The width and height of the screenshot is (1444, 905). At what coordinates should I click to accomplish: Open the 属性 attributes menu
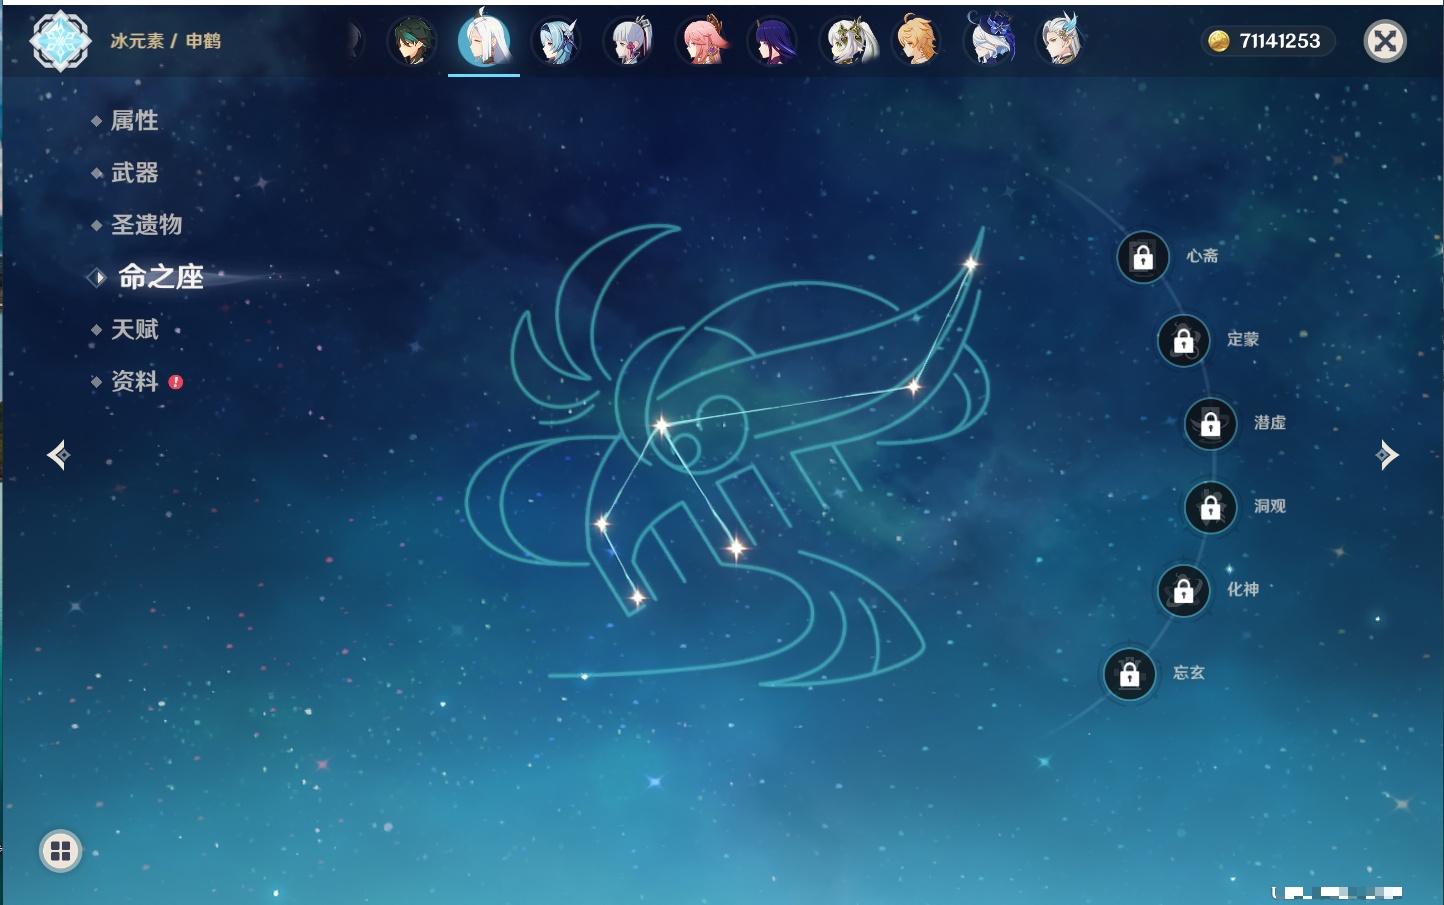(x=134, y=121)
